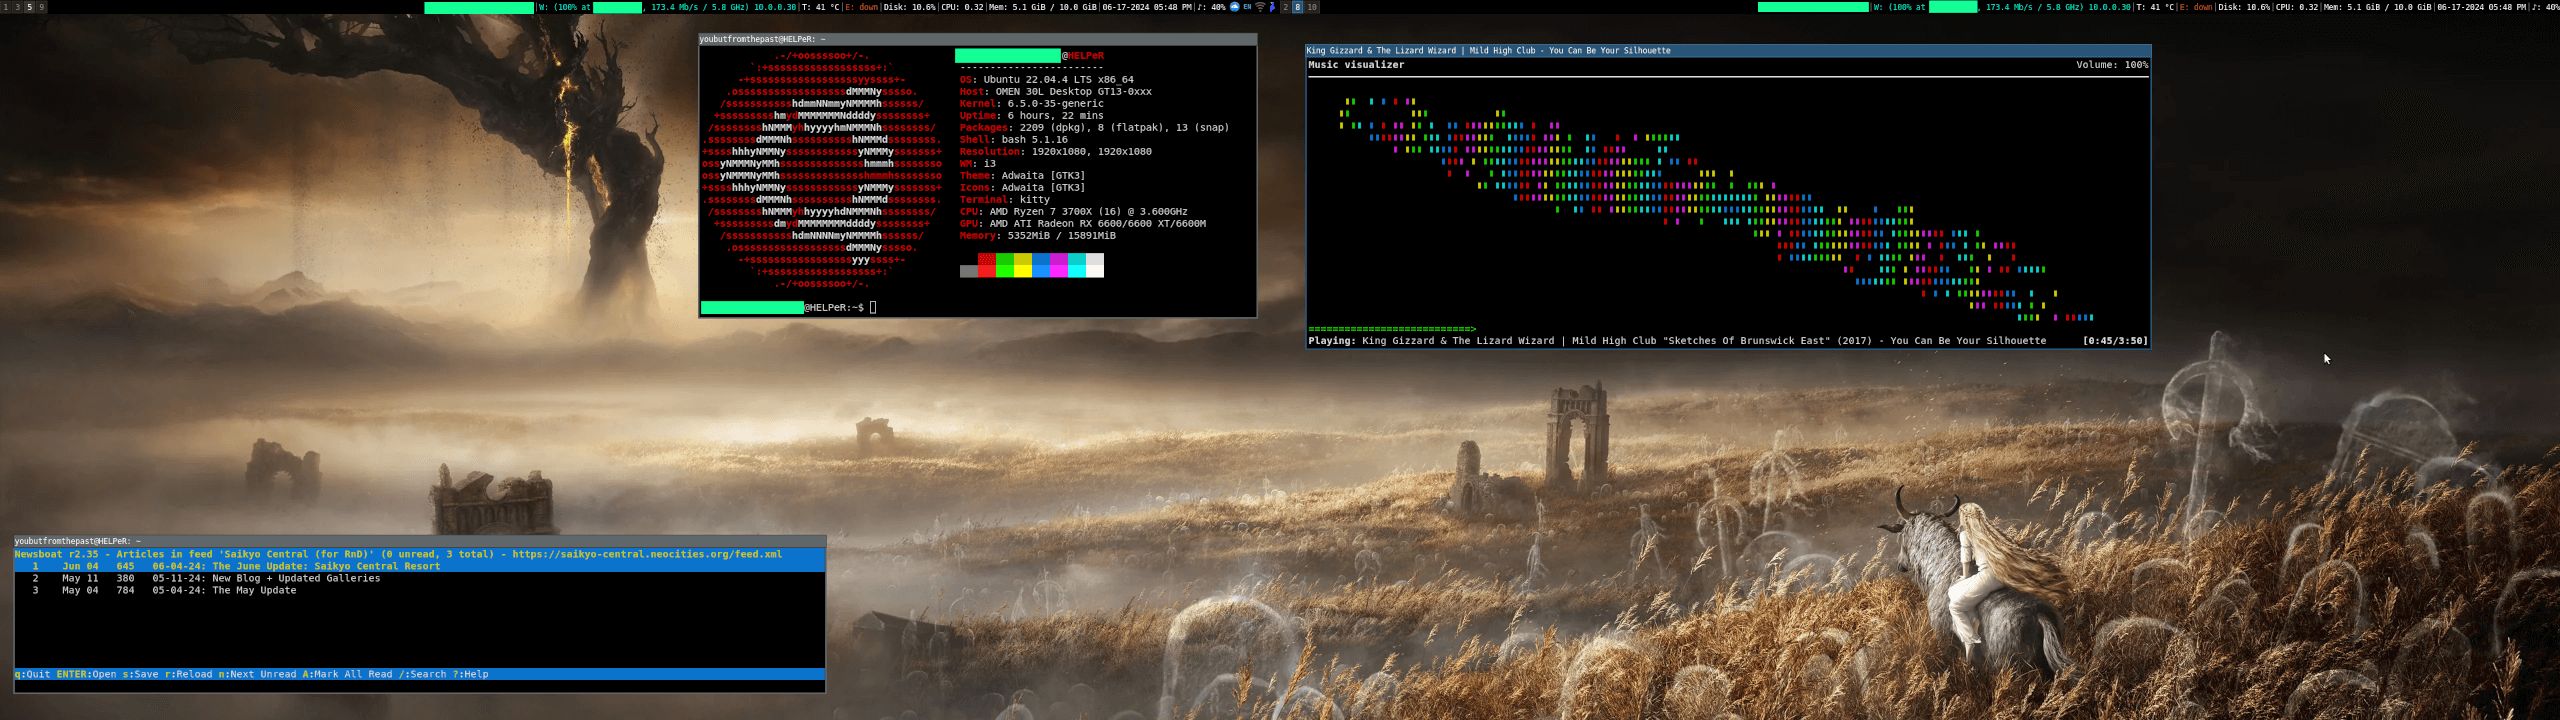Click q:Quit in Newsboat hint bar
This screenshot has width=2560, height=720.
click(32, 674)
